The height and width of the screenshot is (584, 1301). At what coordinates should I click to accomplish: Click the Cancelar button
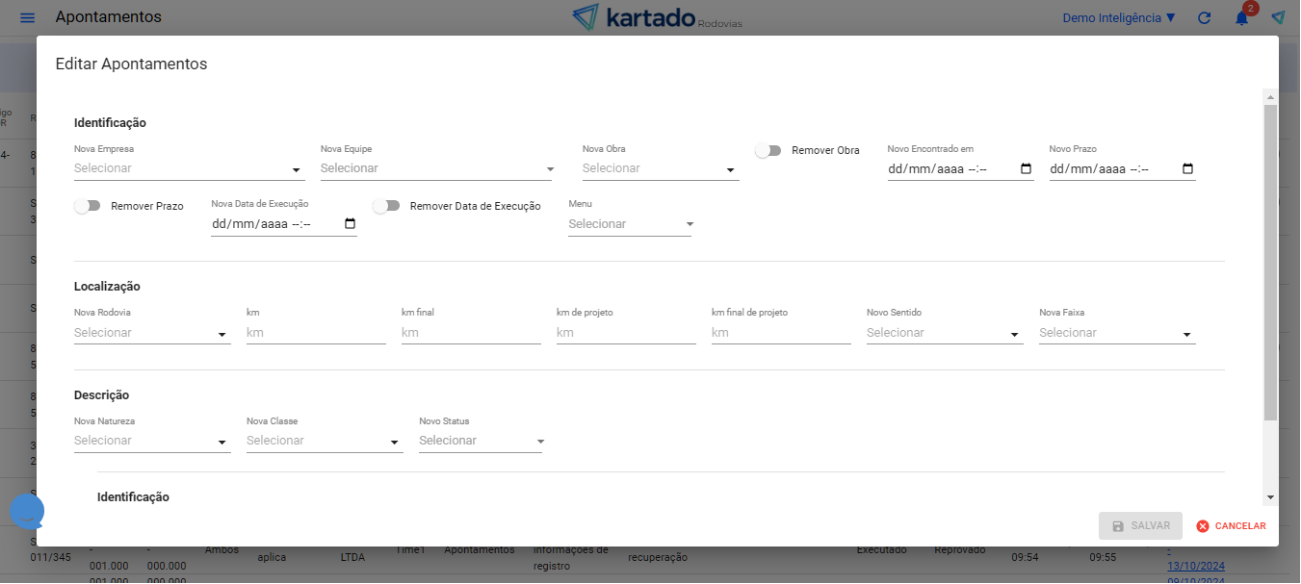tap(1231, 526)
